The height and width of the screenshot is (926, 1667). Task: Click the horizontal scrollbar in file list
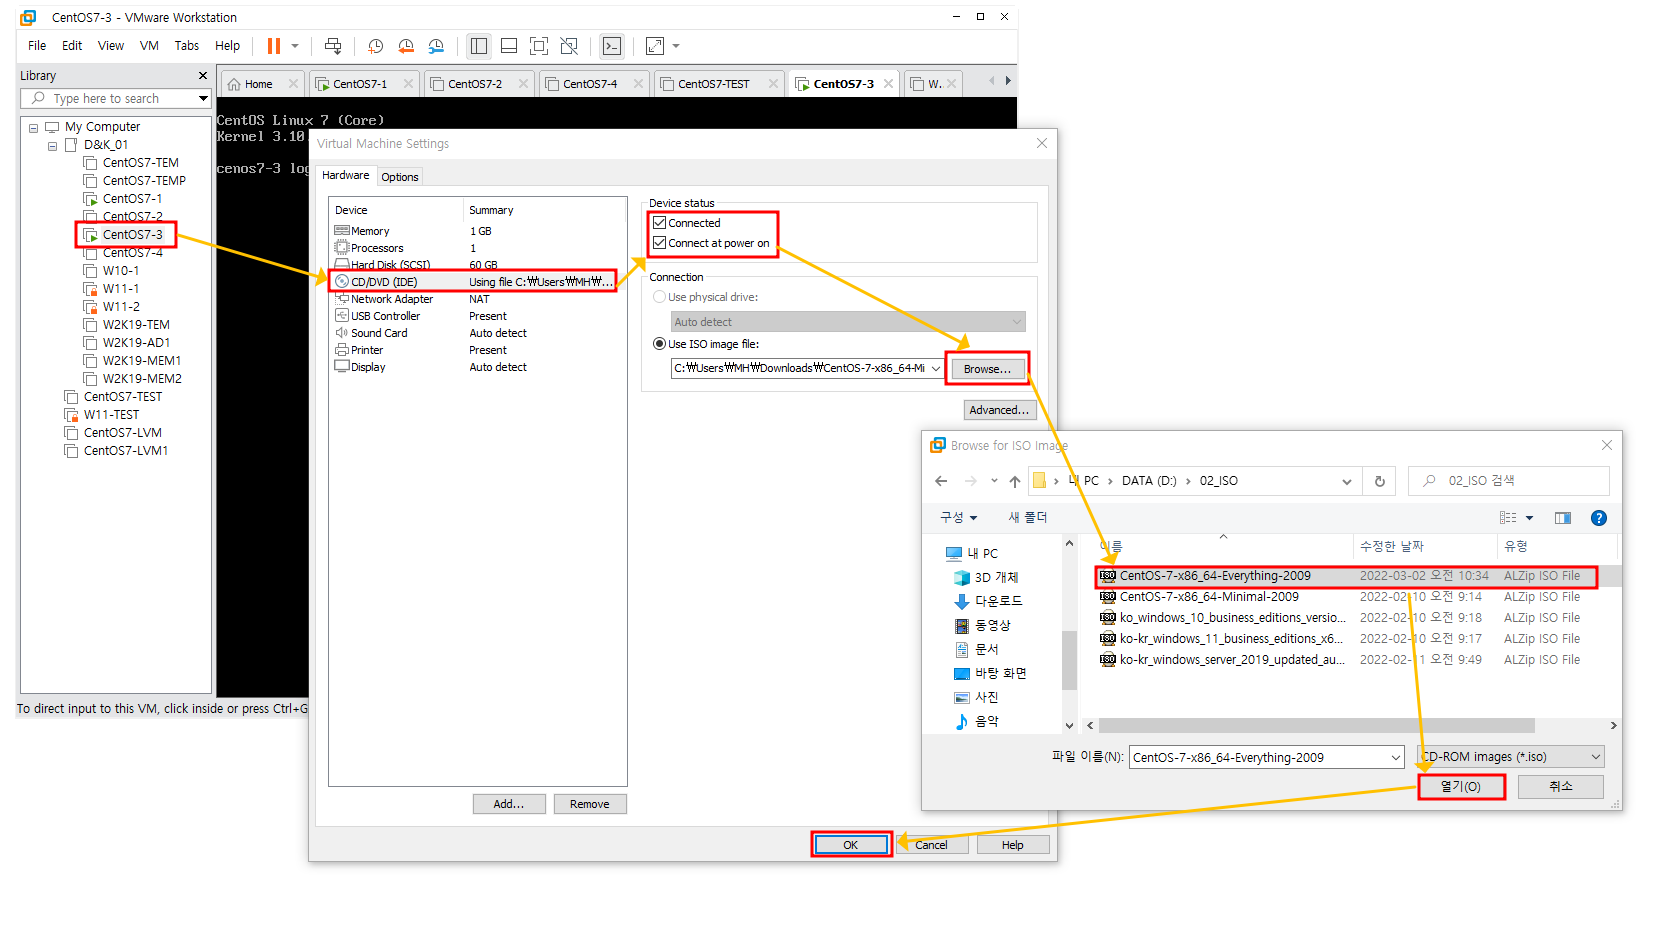pos(1316,726)
